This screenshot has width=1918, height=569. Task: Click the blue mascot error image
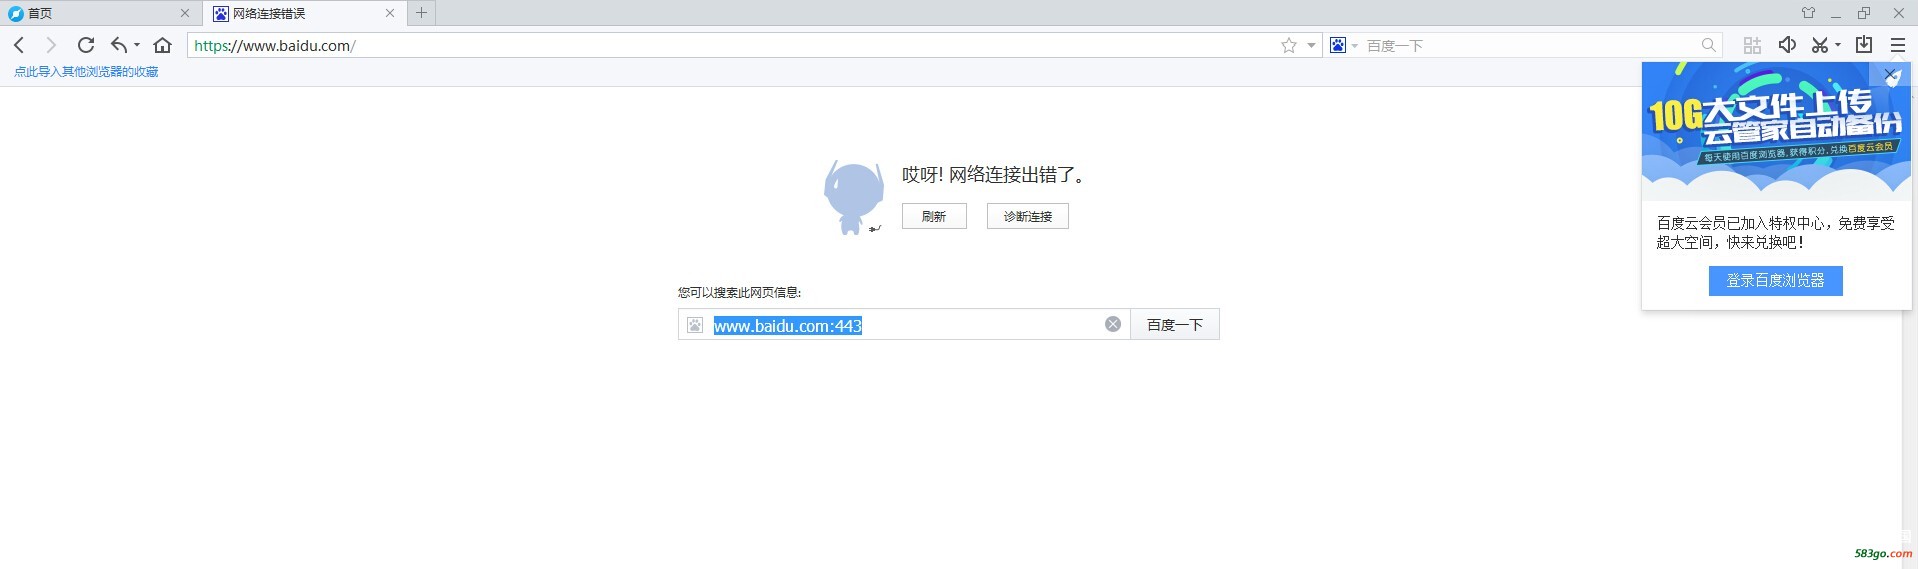point(853,198)
